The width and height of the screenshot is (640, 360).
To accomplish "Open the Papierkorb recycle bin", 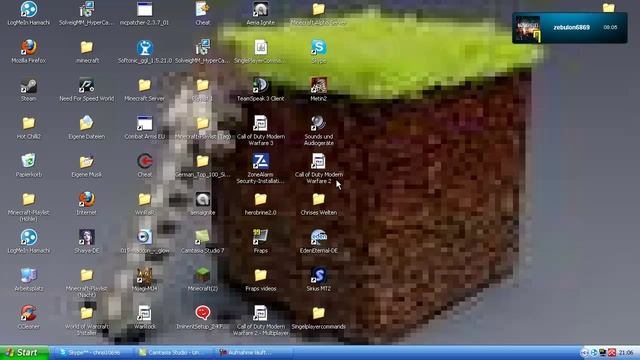I will (x=29, y=161).
